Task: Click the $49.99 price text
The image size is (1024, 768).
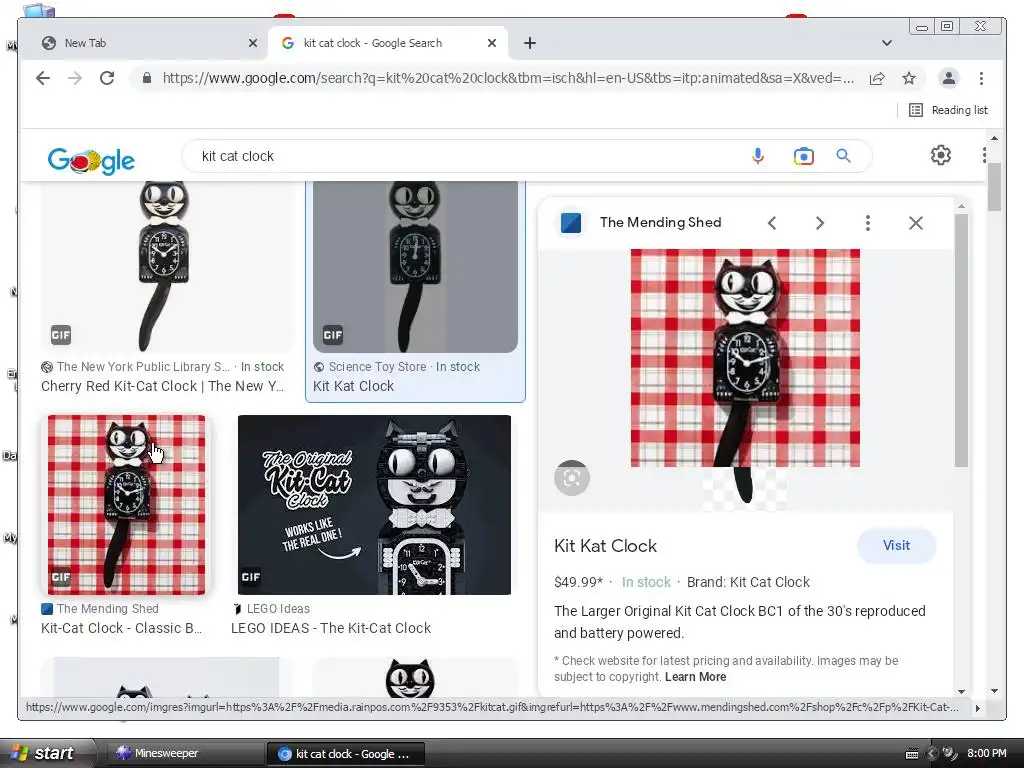Action: 578,583
